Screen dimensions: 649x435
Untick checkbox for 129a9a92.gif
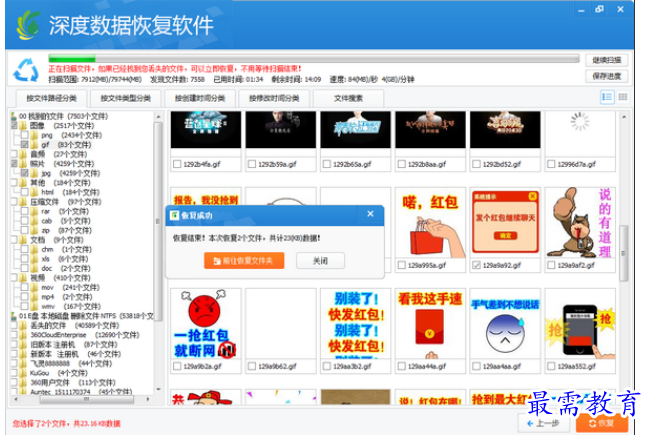tap(476, 265)
